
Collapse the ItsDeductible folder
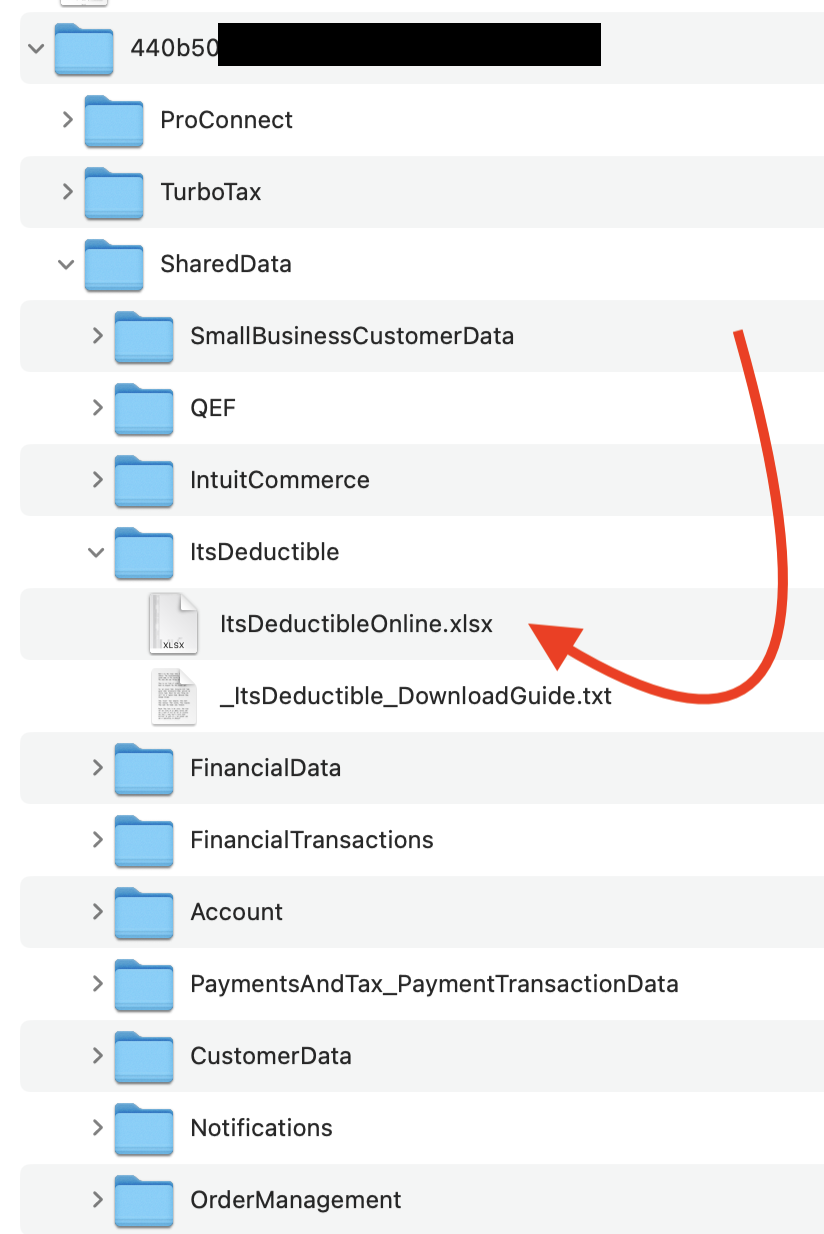click(x=96, y=552)
